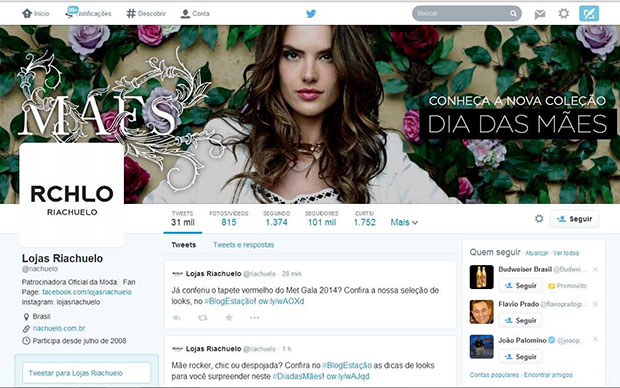
Task: Favorite the Met Gala tweet star
Action: pyautogui.click(x=229, y=318)
